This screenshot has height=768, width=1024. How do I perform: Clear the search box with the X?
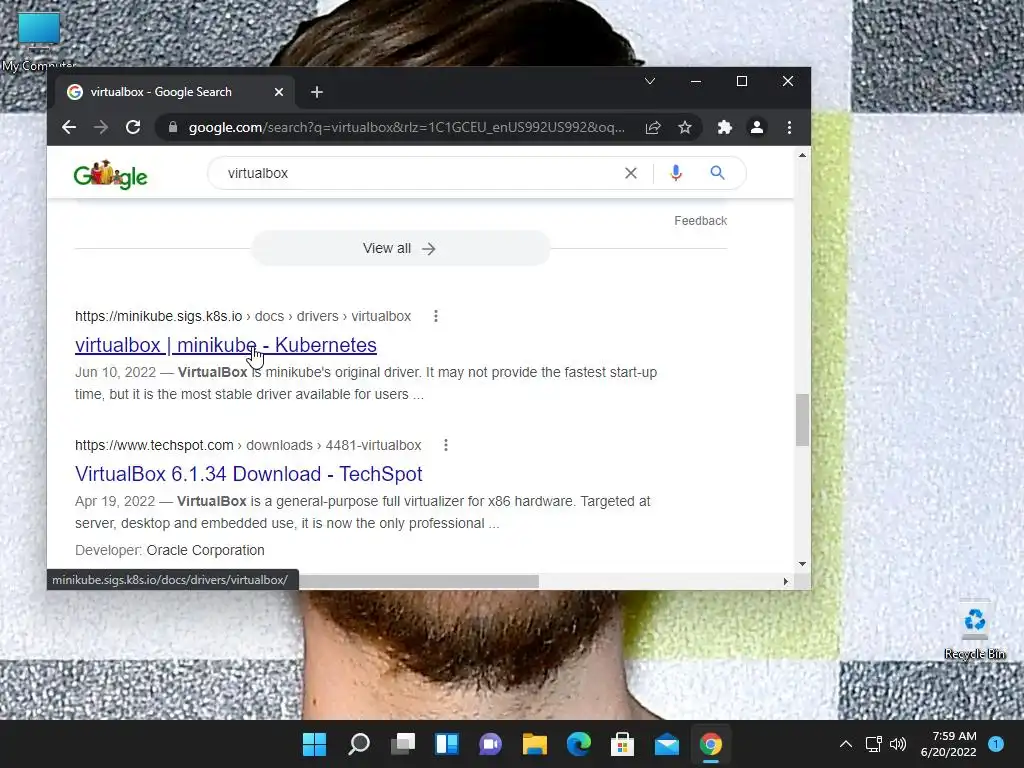coord(631,173)
